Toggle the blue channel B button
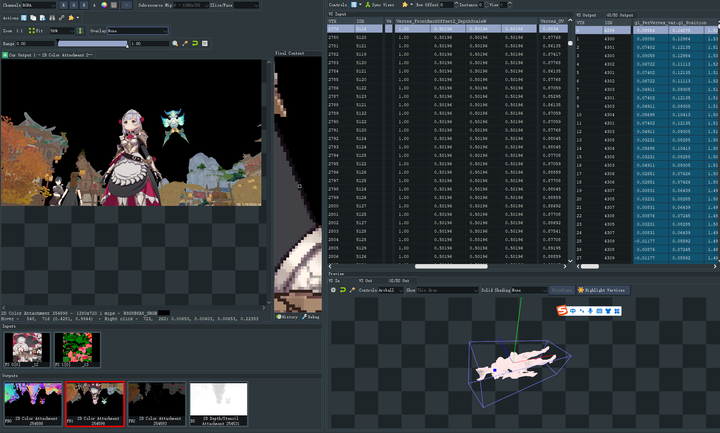Image resolution: width=720 pixels, height=433 pixels. 84,5
